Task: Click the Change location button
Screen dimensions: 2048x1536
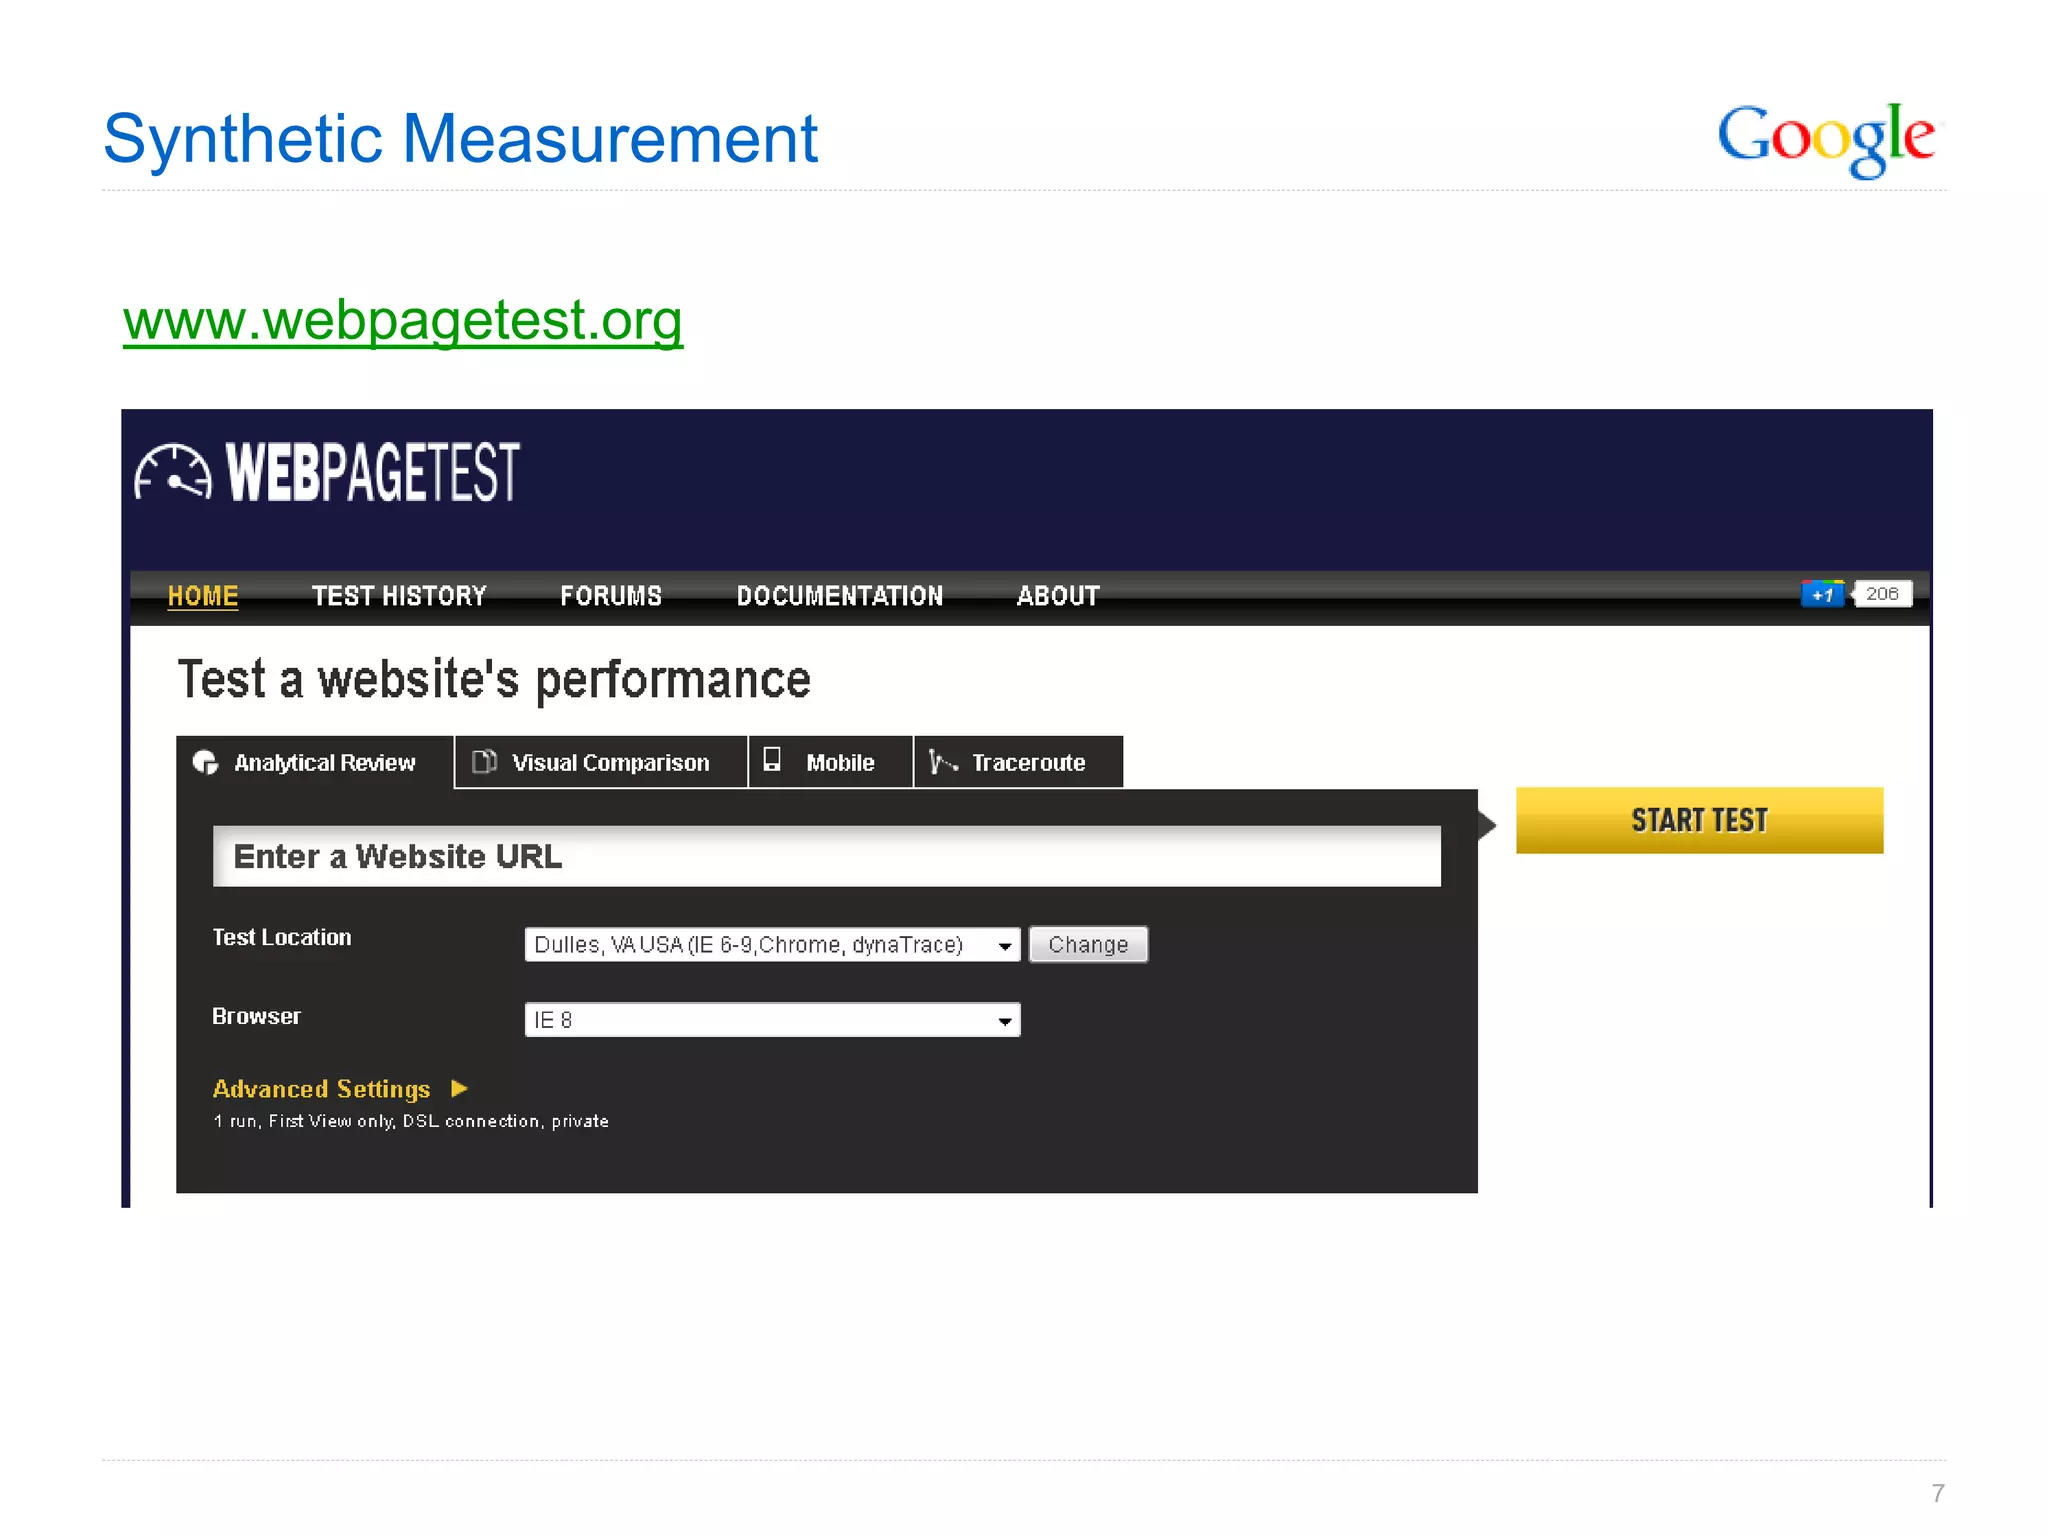Action: pos(1088,945)
